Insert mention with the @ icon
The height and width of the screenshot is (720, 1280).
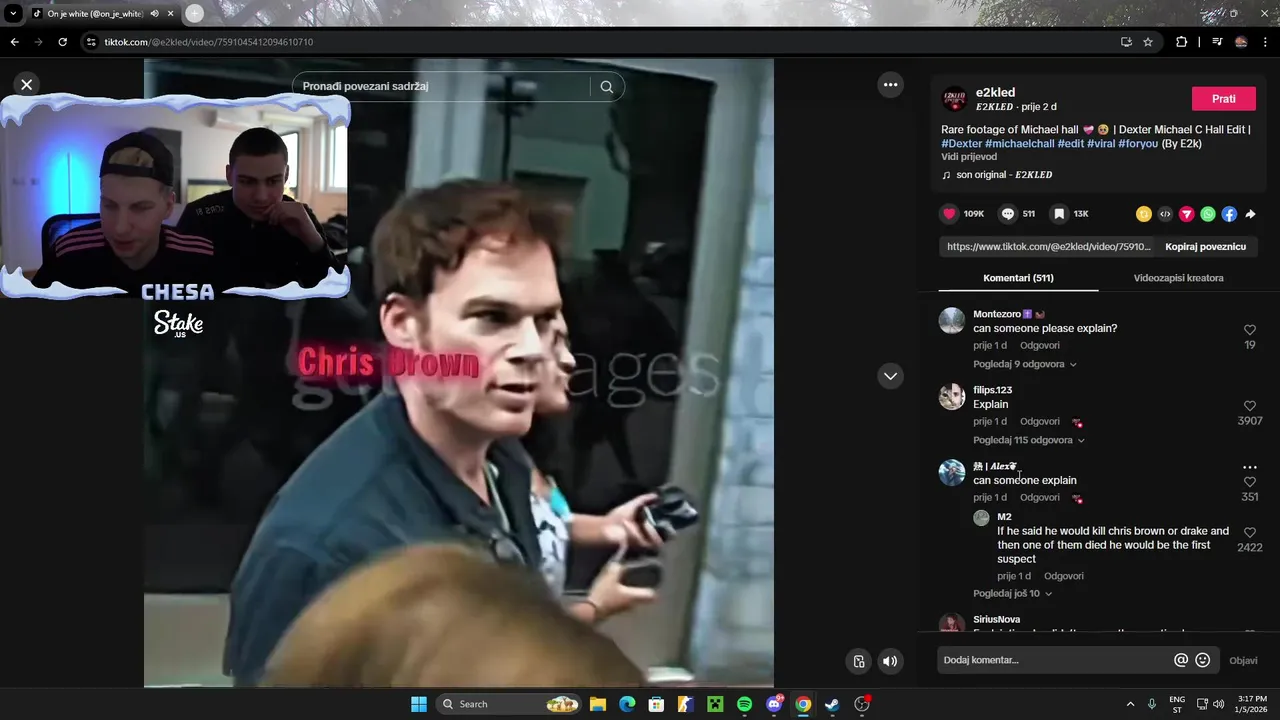pyautogui.click(x=1181, y=660)
